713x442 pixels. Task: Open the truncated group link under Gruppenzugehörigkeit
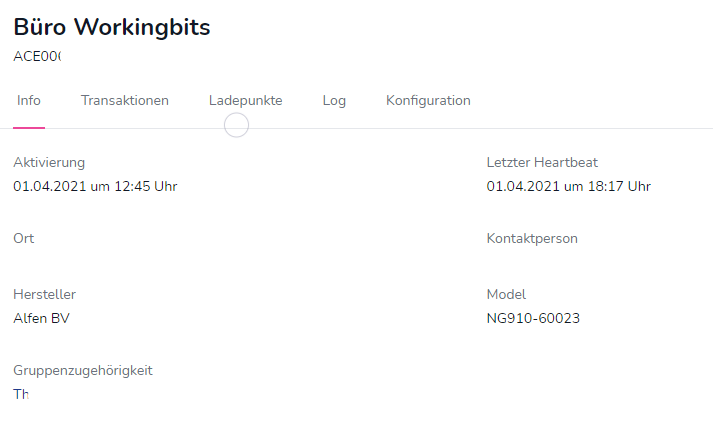coord(21,395)
